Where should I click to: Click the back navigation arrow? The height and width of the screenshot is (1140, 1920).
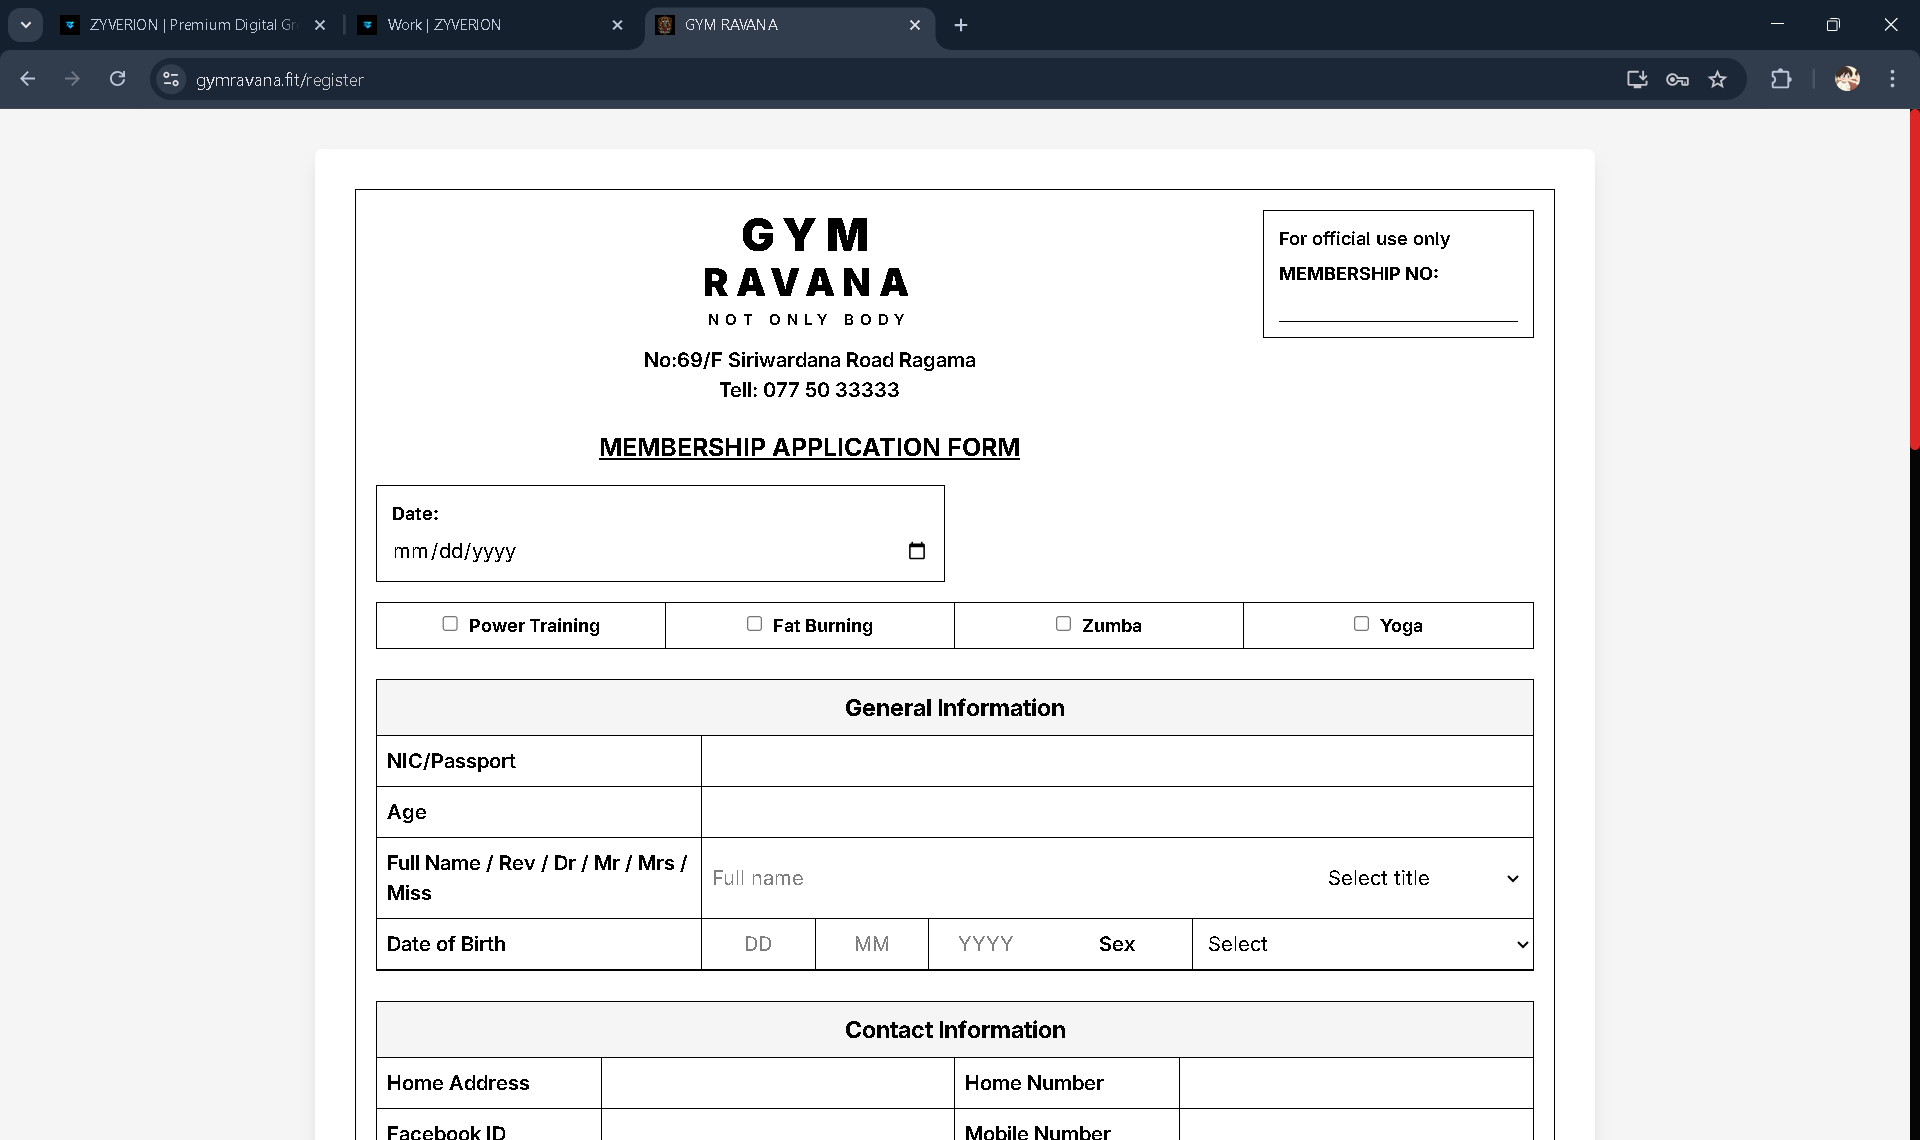(27, 79)
